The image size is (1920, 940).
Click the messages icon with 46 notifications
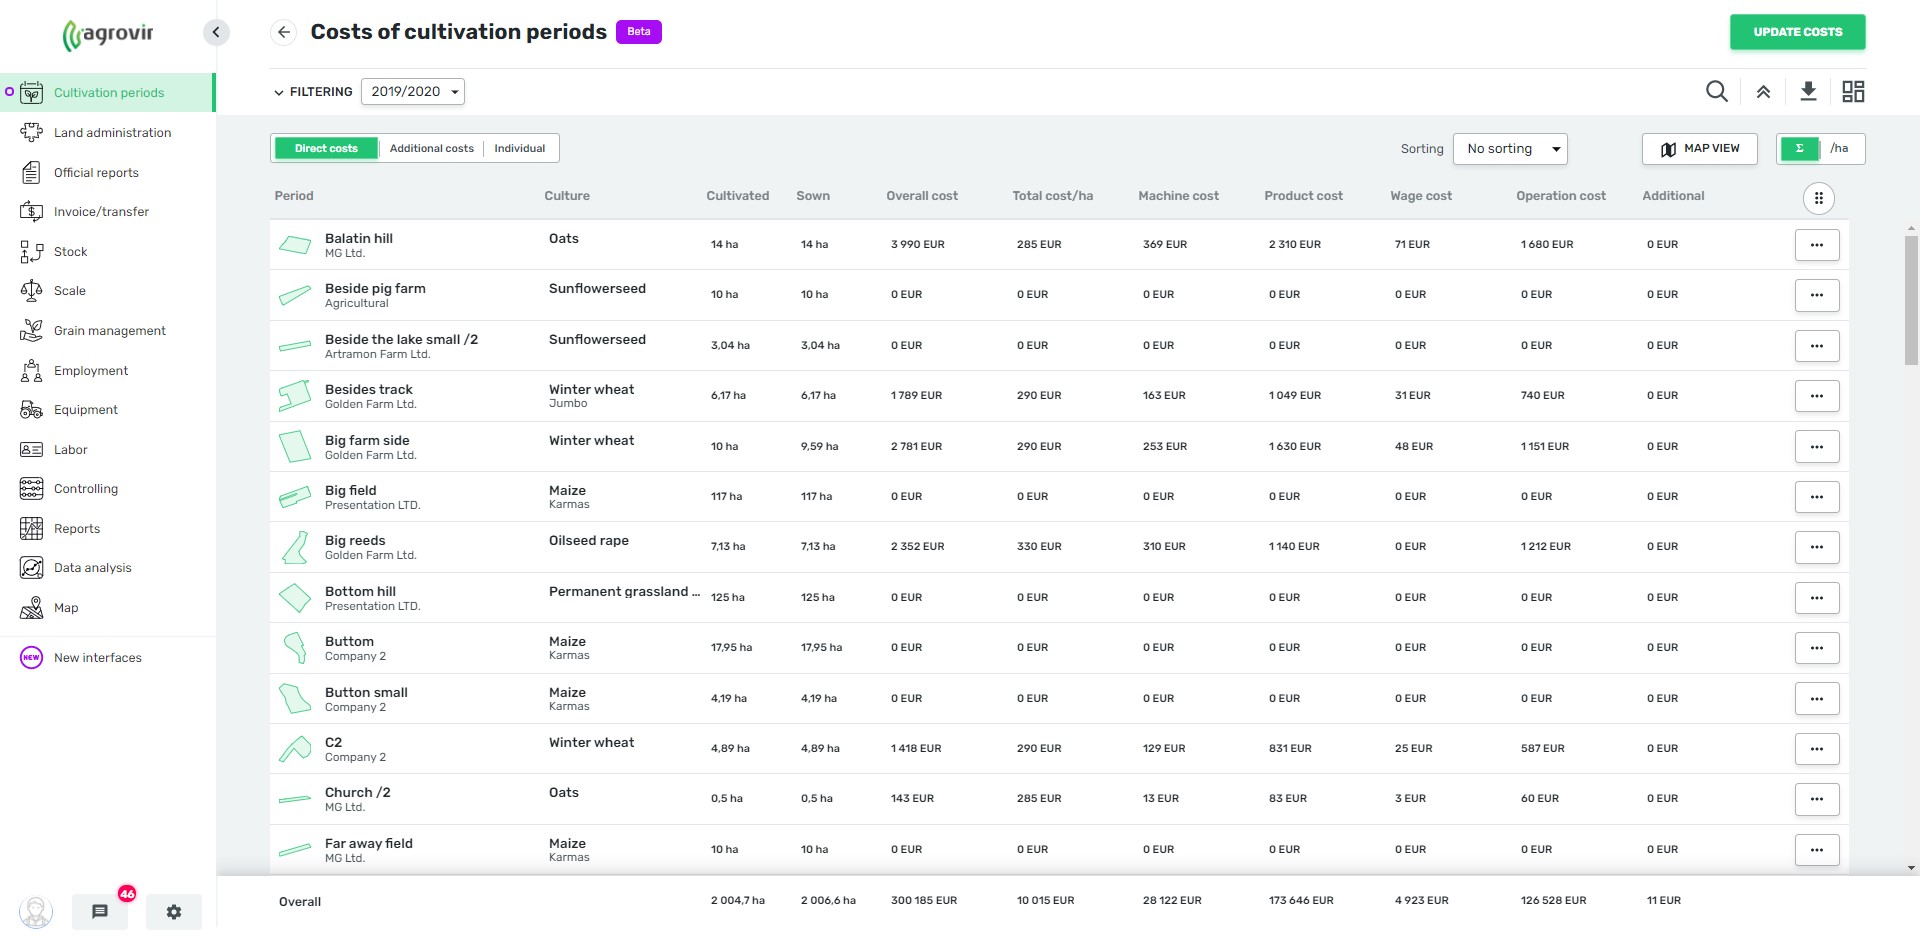99,911
